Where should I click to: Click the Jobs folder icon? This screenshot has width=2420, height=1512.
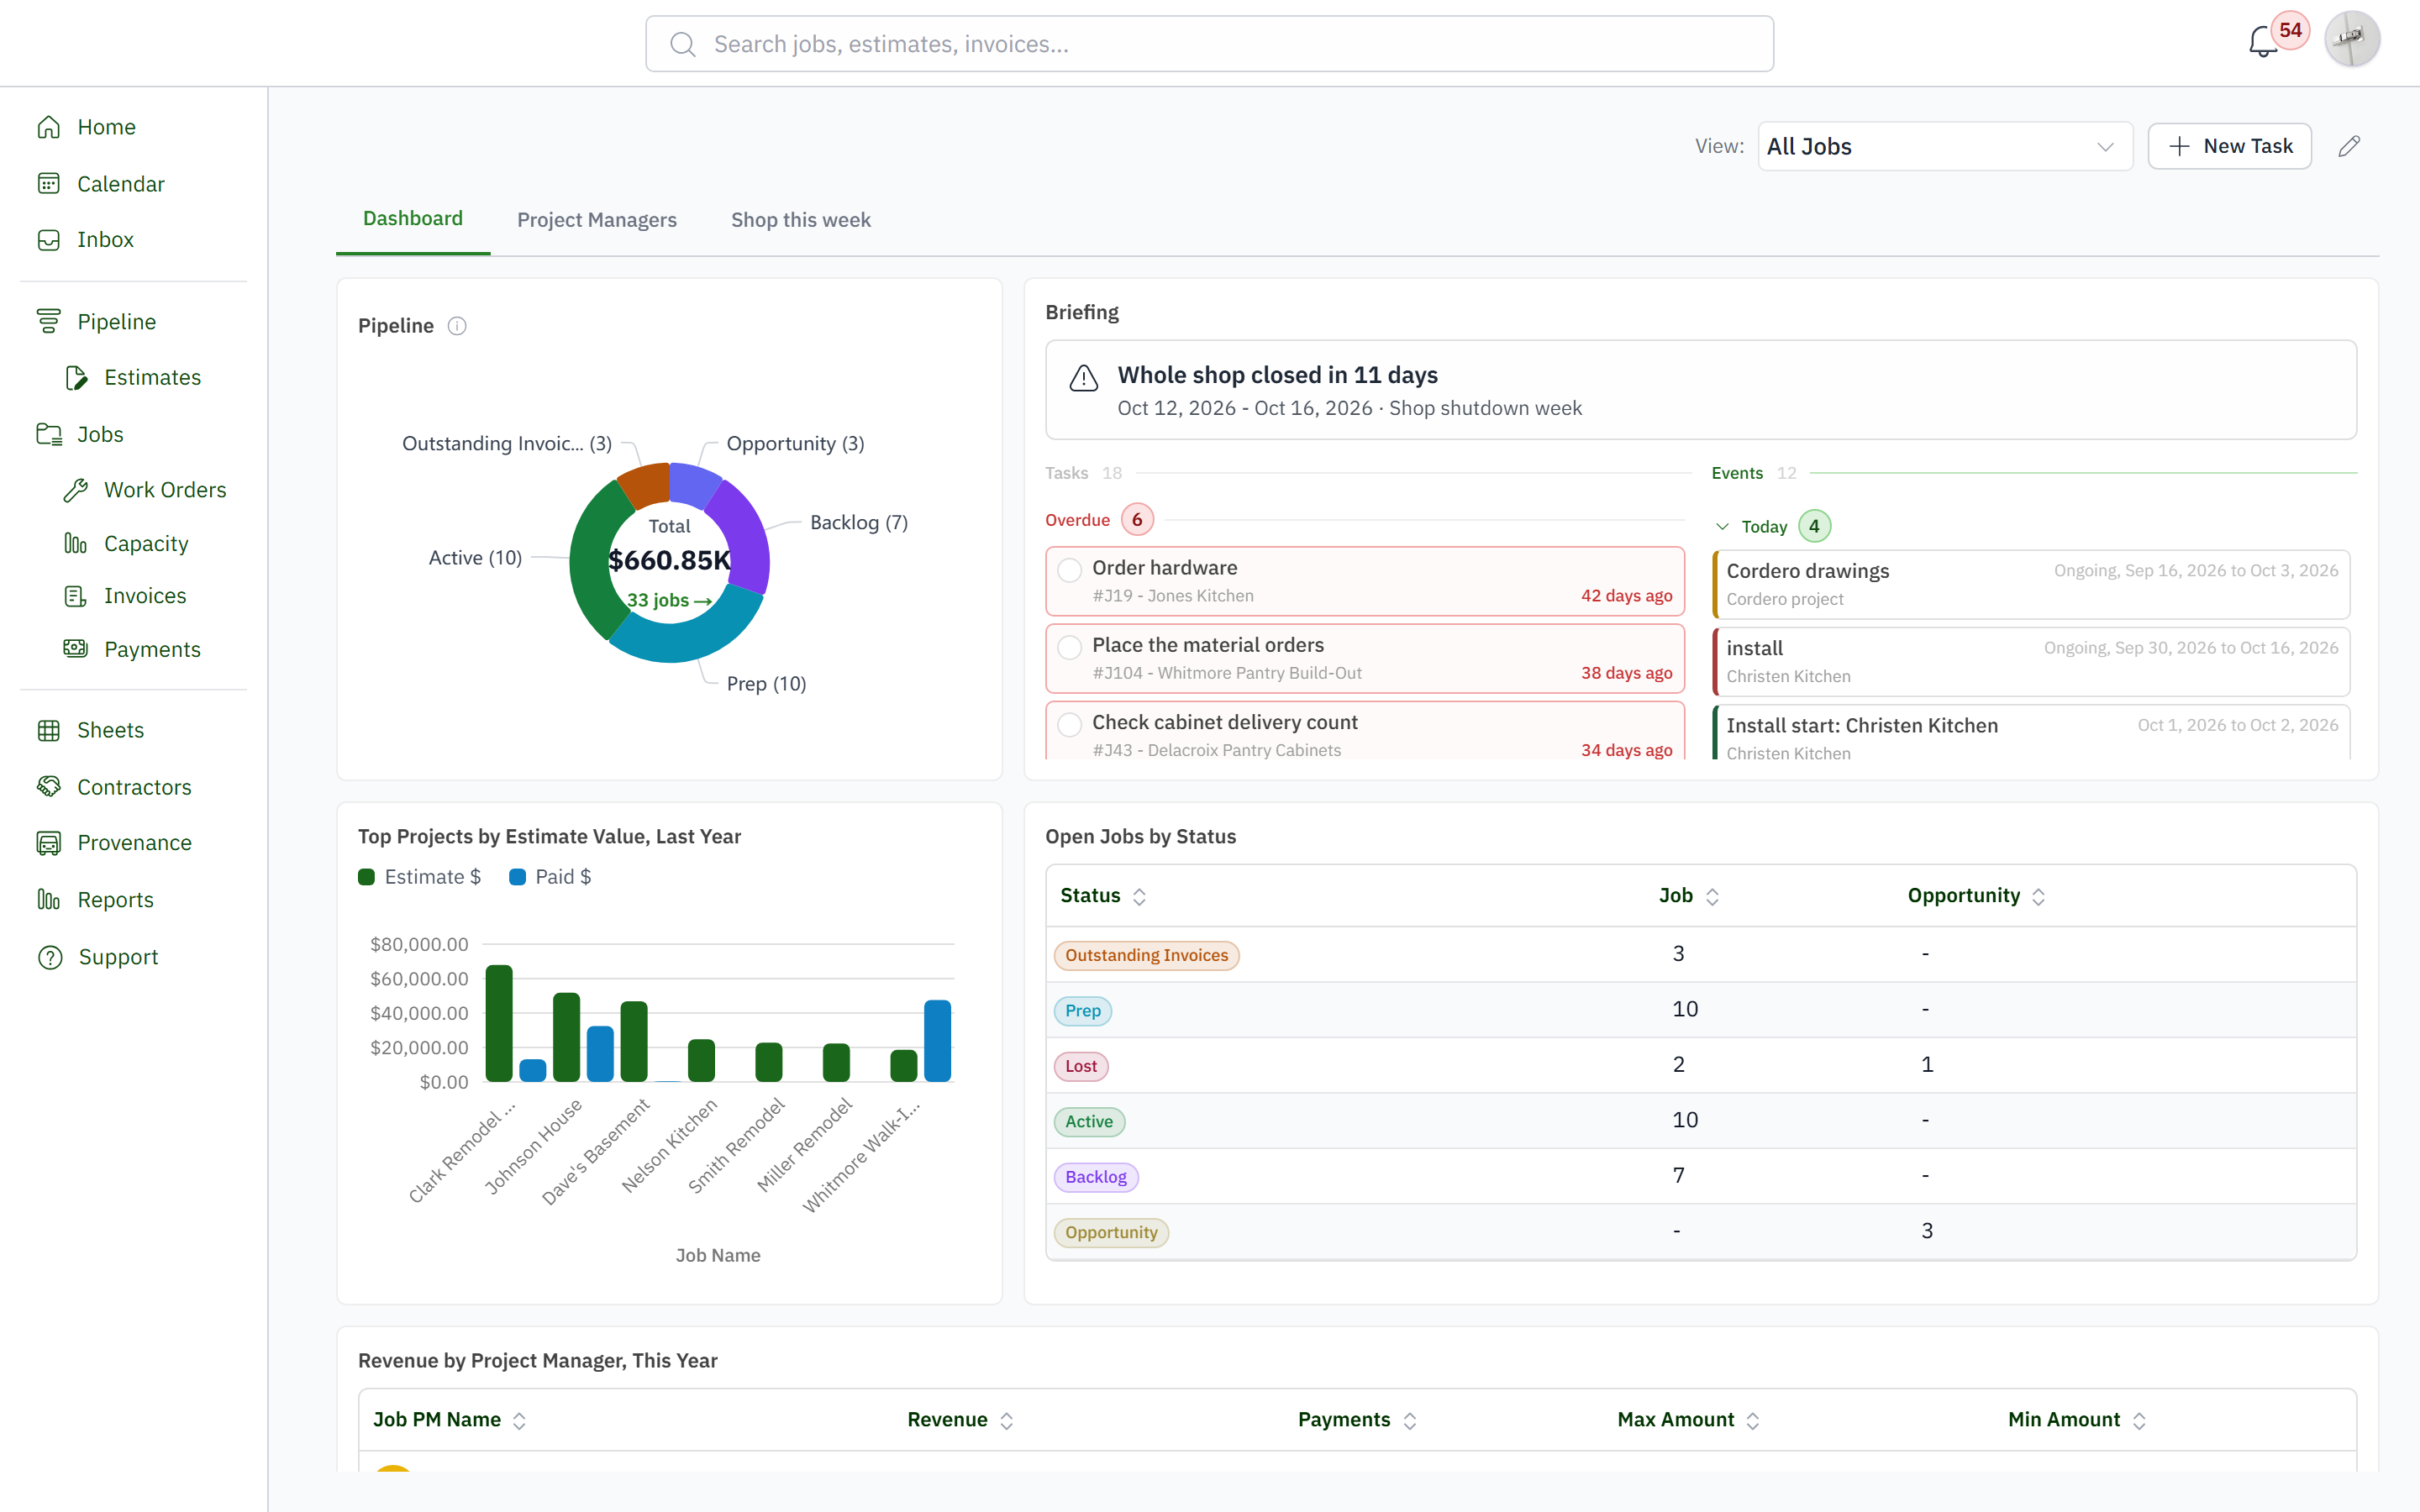pos(49,435)
